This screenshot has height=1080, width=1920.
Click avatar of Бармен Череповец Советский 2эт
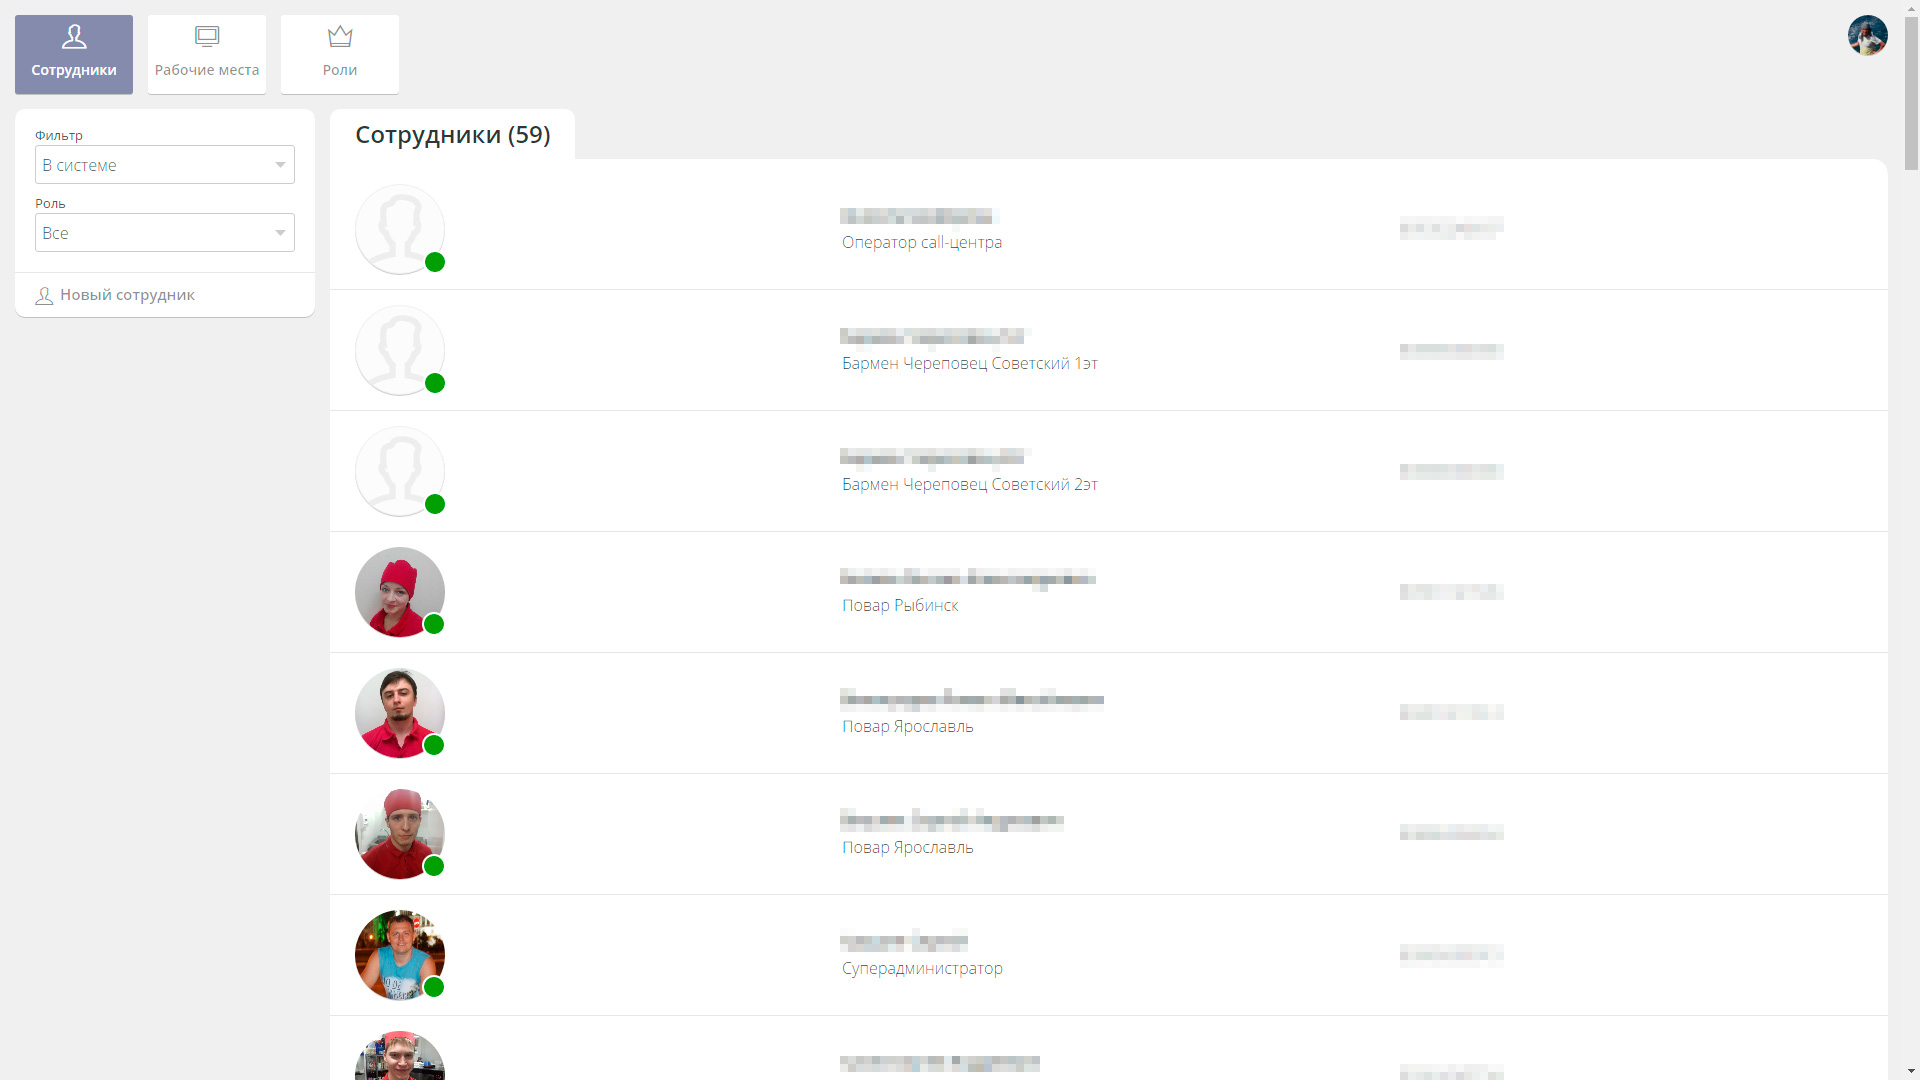point(399,471)
